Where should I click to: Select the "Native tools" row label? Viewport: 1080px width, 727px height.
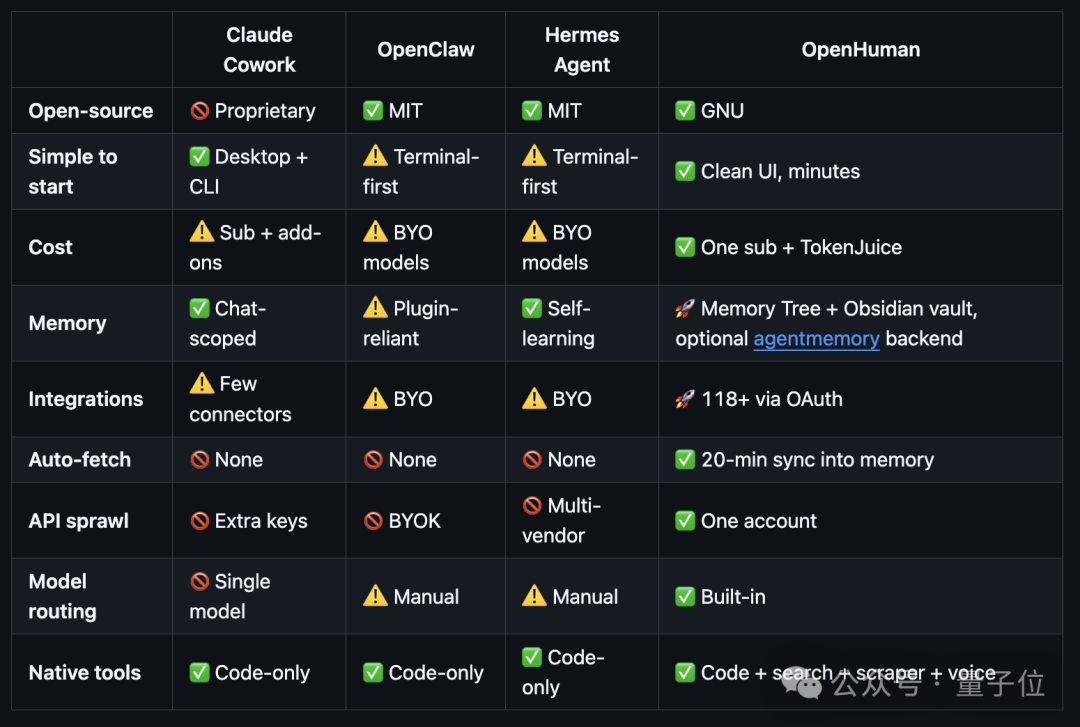pos(85,673)
